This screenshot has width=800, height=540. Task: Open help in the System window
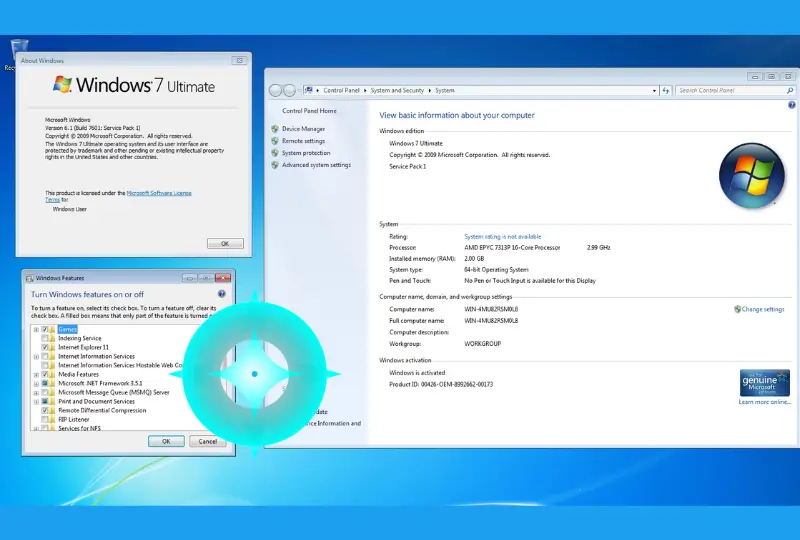pyautogui.click(x=791, y=105)
